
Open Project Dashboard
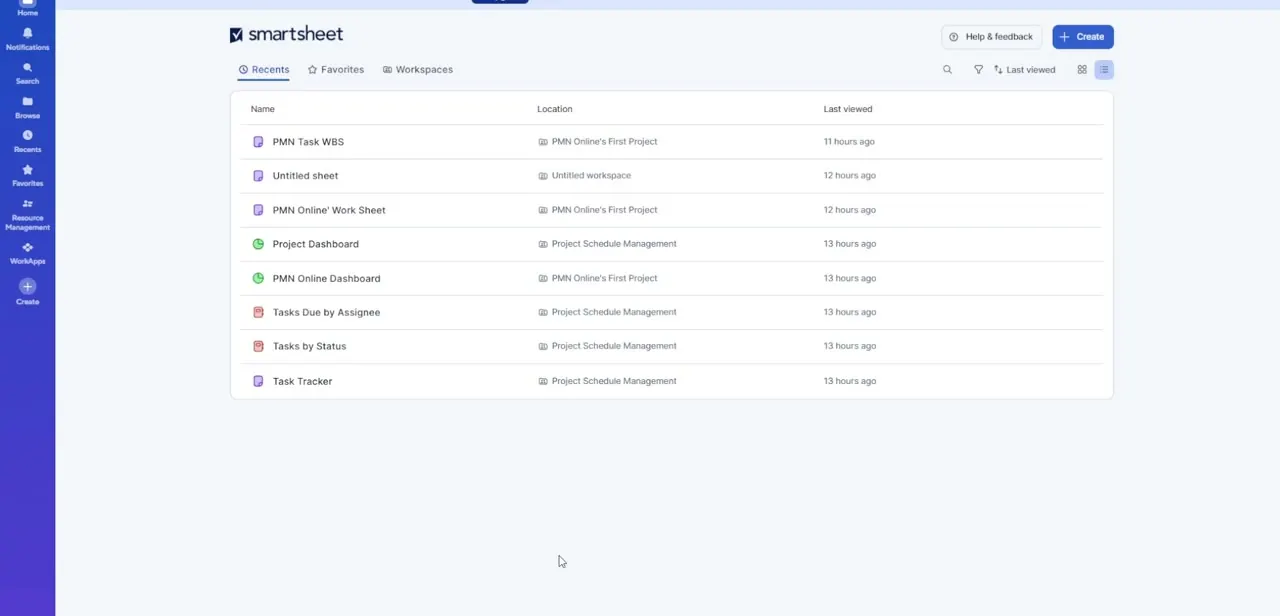pyautogui.click(x=315, y=244)
